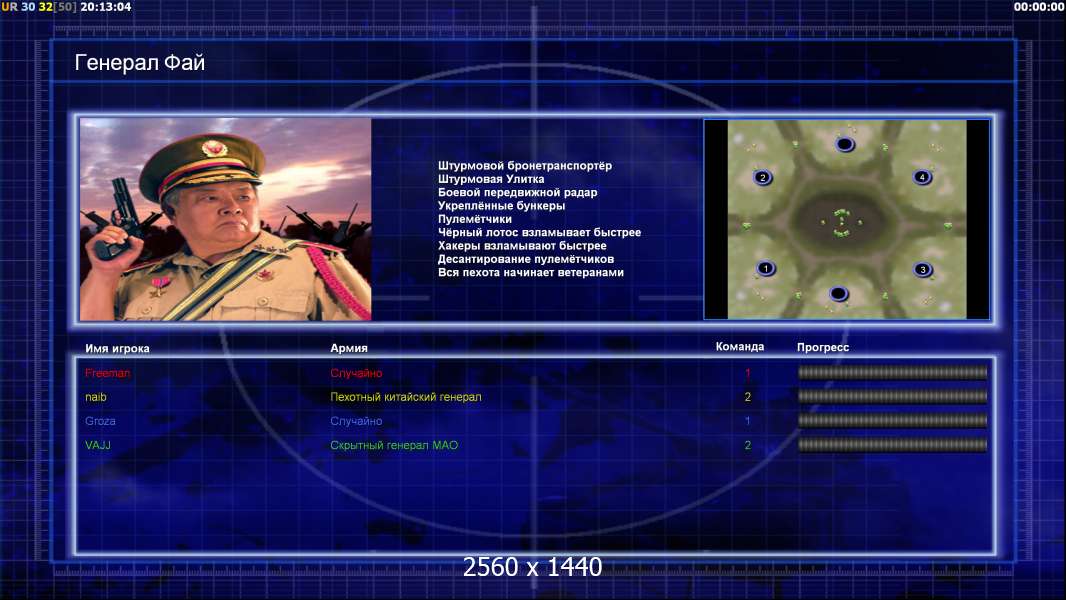Click 'Вся пехота начинает ветеранами' line
This screenshot has height=600, width=1066.
click(x=530, y=272)
